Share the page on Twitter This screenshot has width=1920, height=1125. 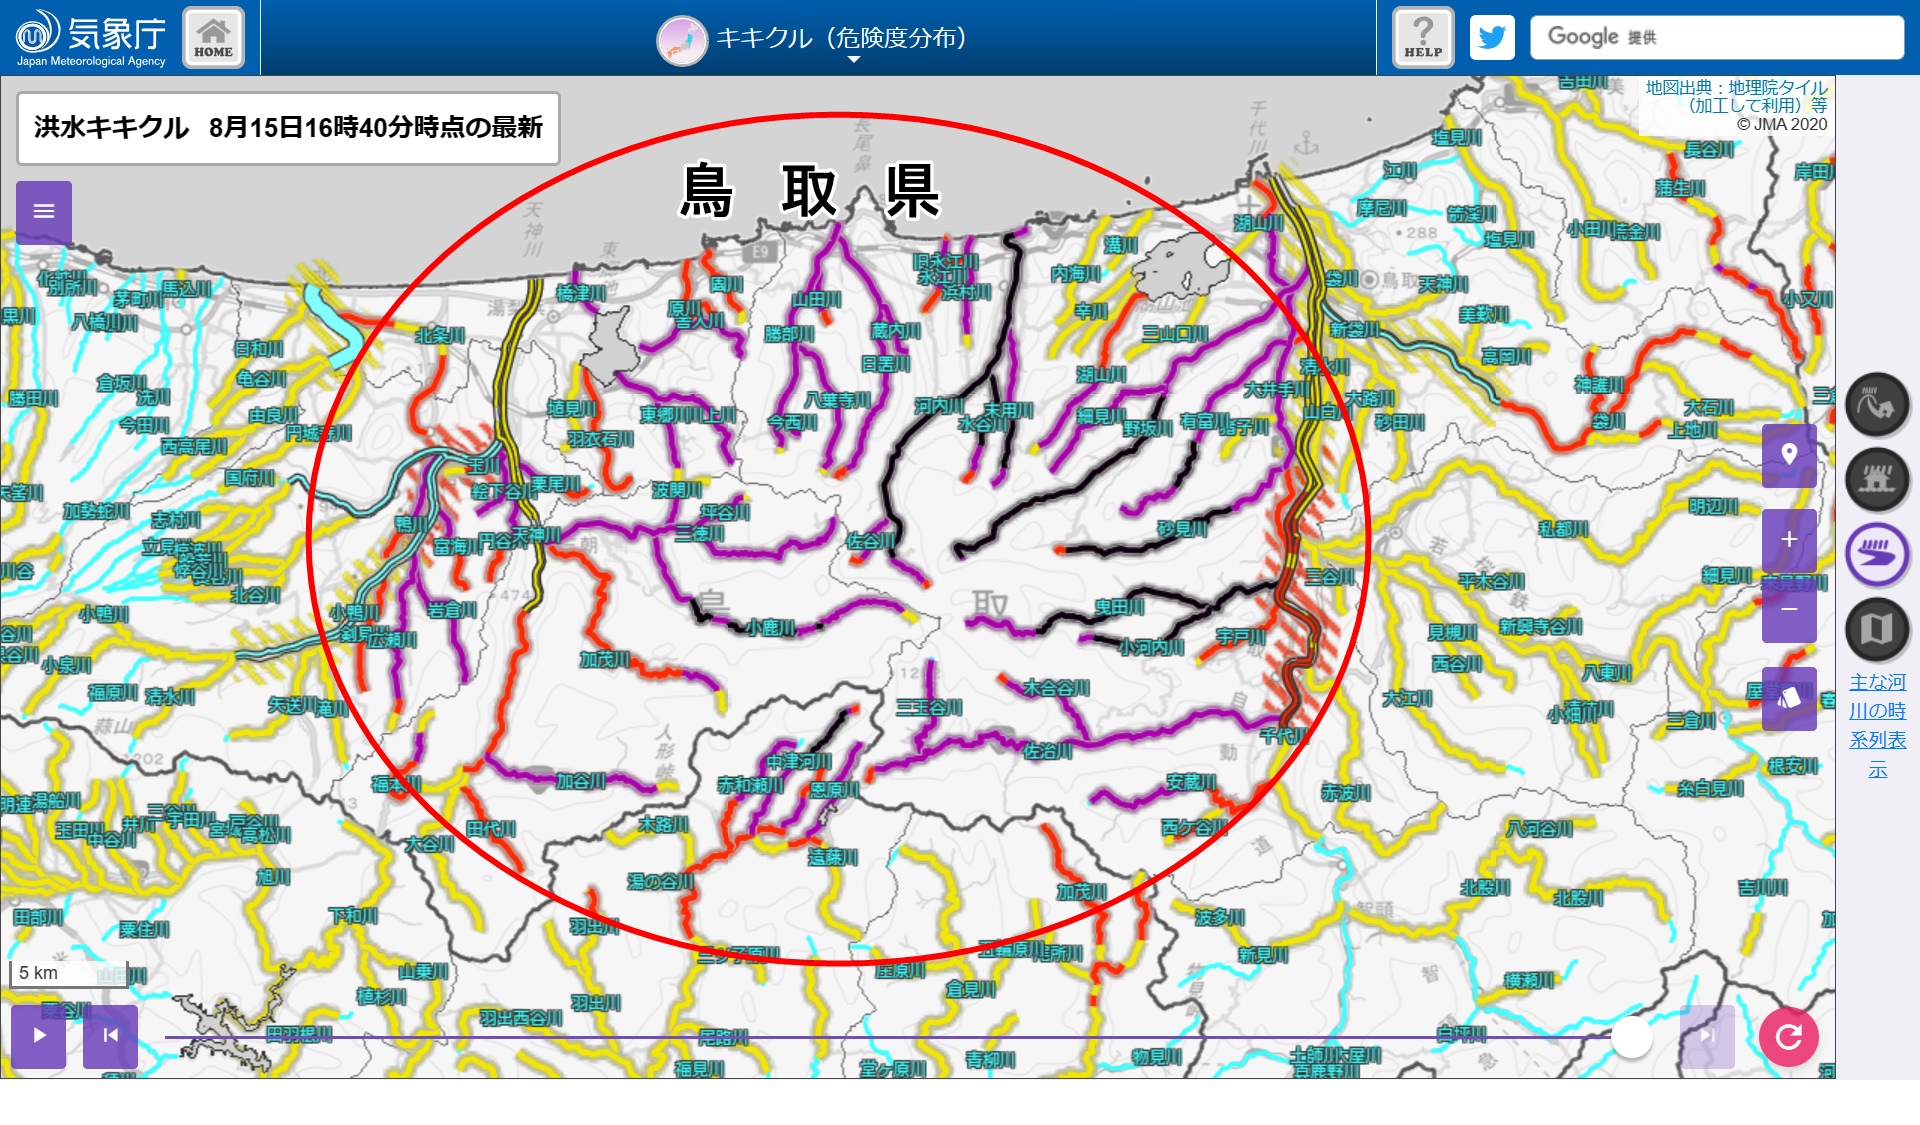click(1492, 38)
